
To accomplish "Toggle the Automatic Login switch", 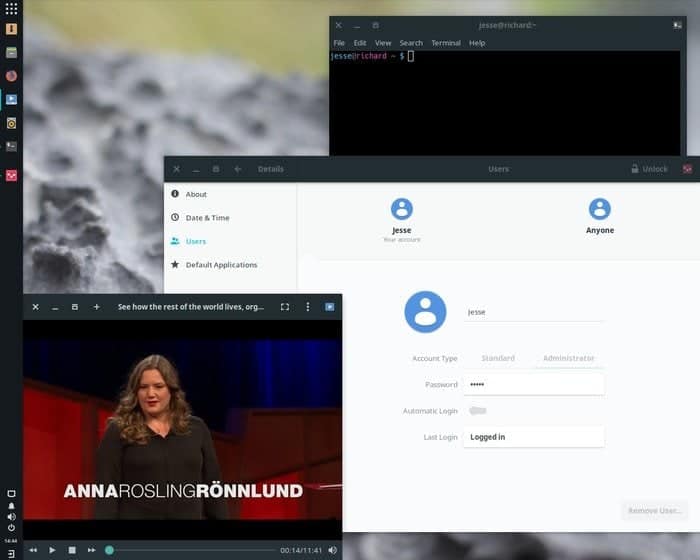I will [x=478, y=411].
